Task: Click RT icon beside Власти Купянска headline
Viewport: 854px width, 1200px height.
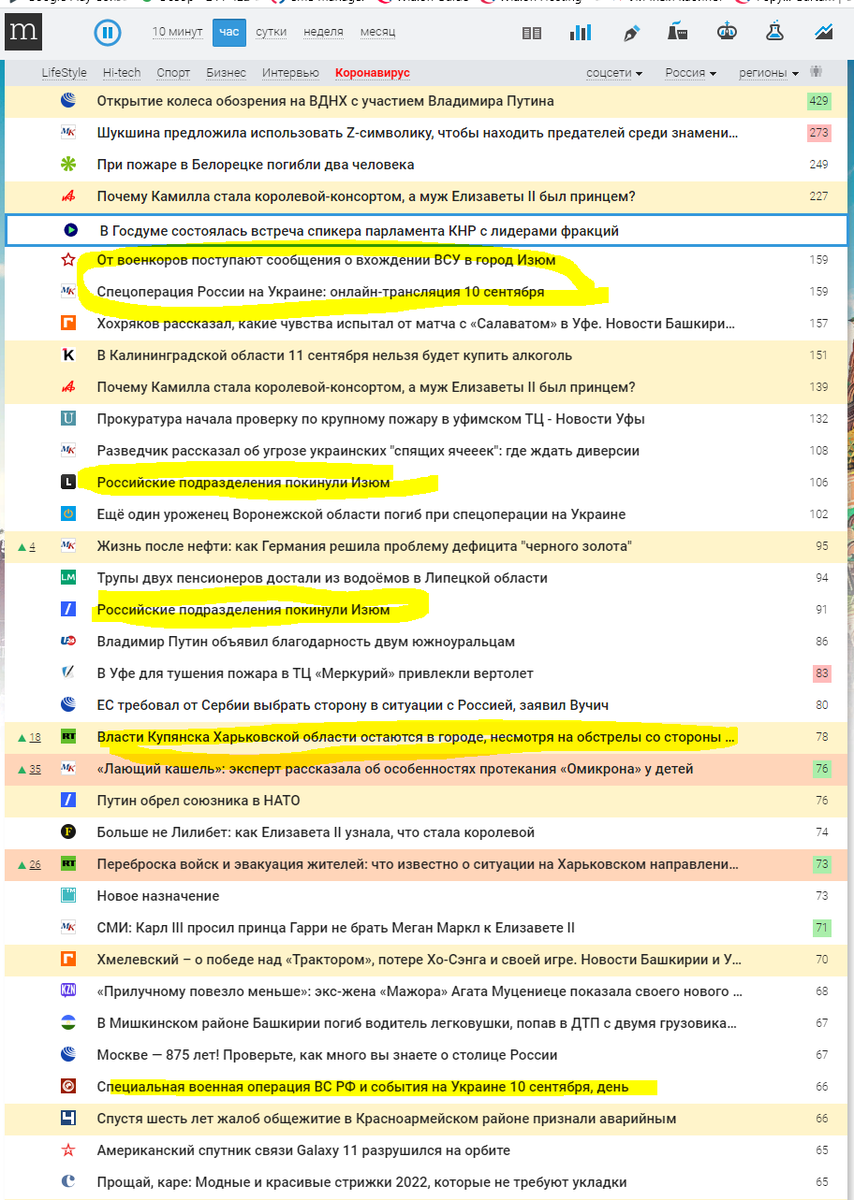Action: point(68,737)
